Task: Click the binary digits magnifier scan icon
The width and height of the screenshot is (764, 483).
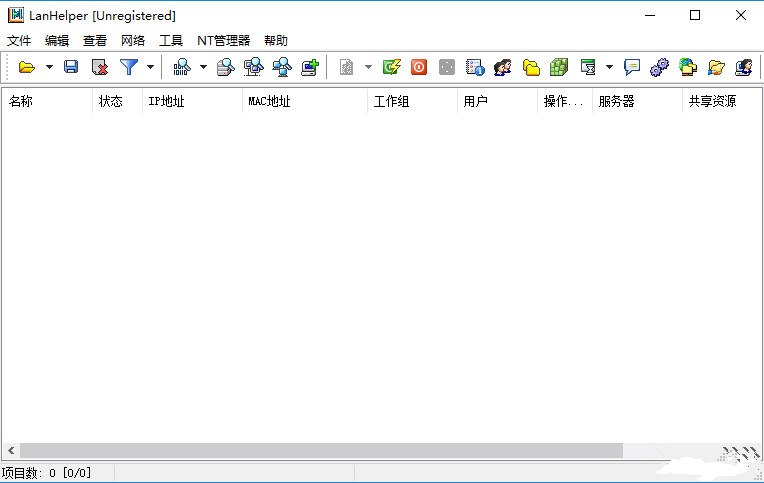Action: pos(182,67)
